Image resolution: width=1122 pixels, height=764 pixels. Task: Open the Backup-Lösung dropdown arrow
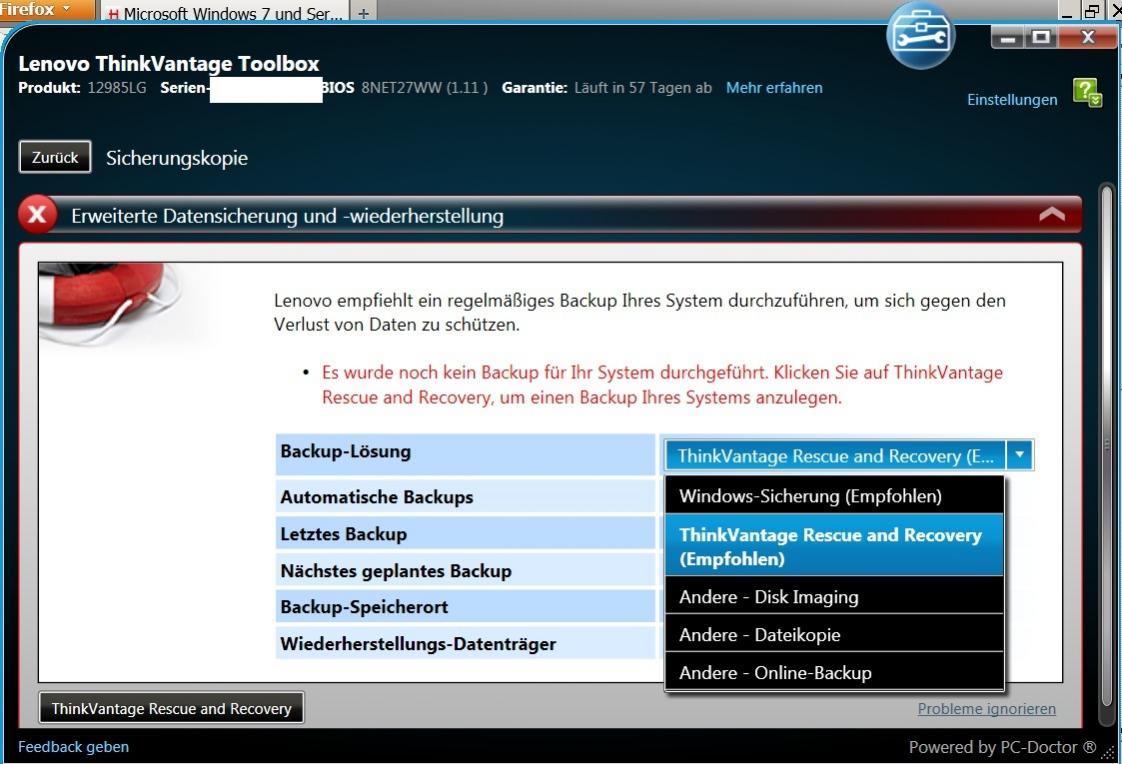tap(1020, 454)
